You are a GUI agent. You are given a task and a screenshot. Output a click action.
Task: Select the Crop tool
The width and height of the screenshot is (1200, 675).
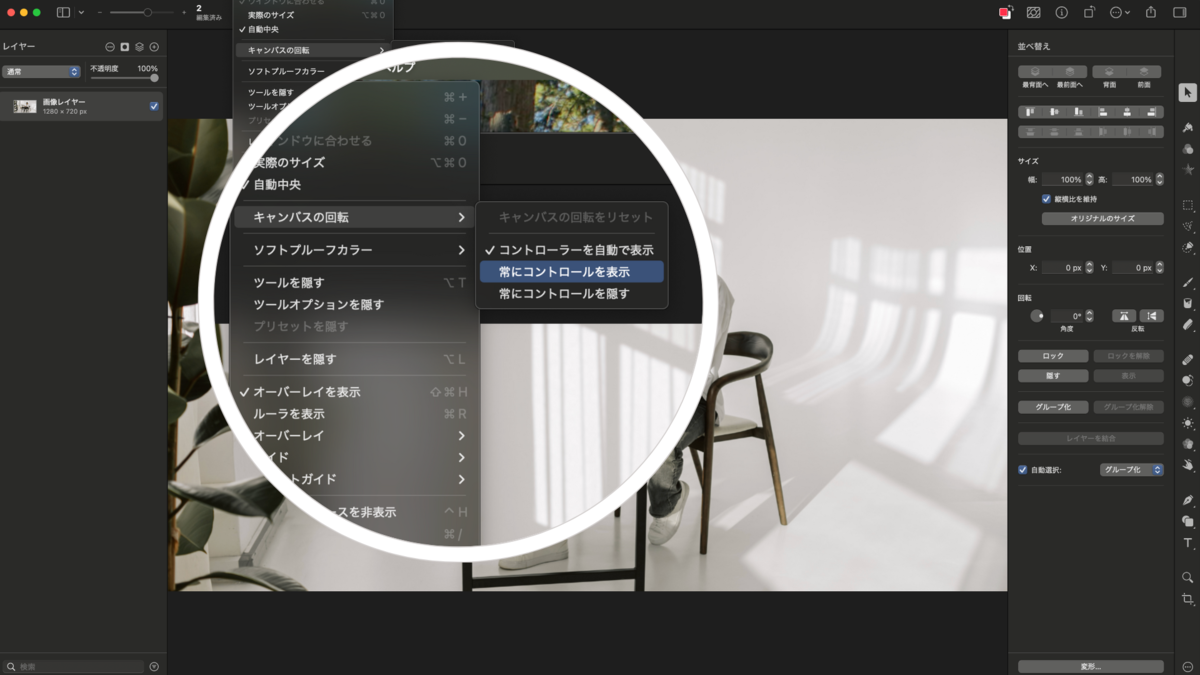[1187, 599]
